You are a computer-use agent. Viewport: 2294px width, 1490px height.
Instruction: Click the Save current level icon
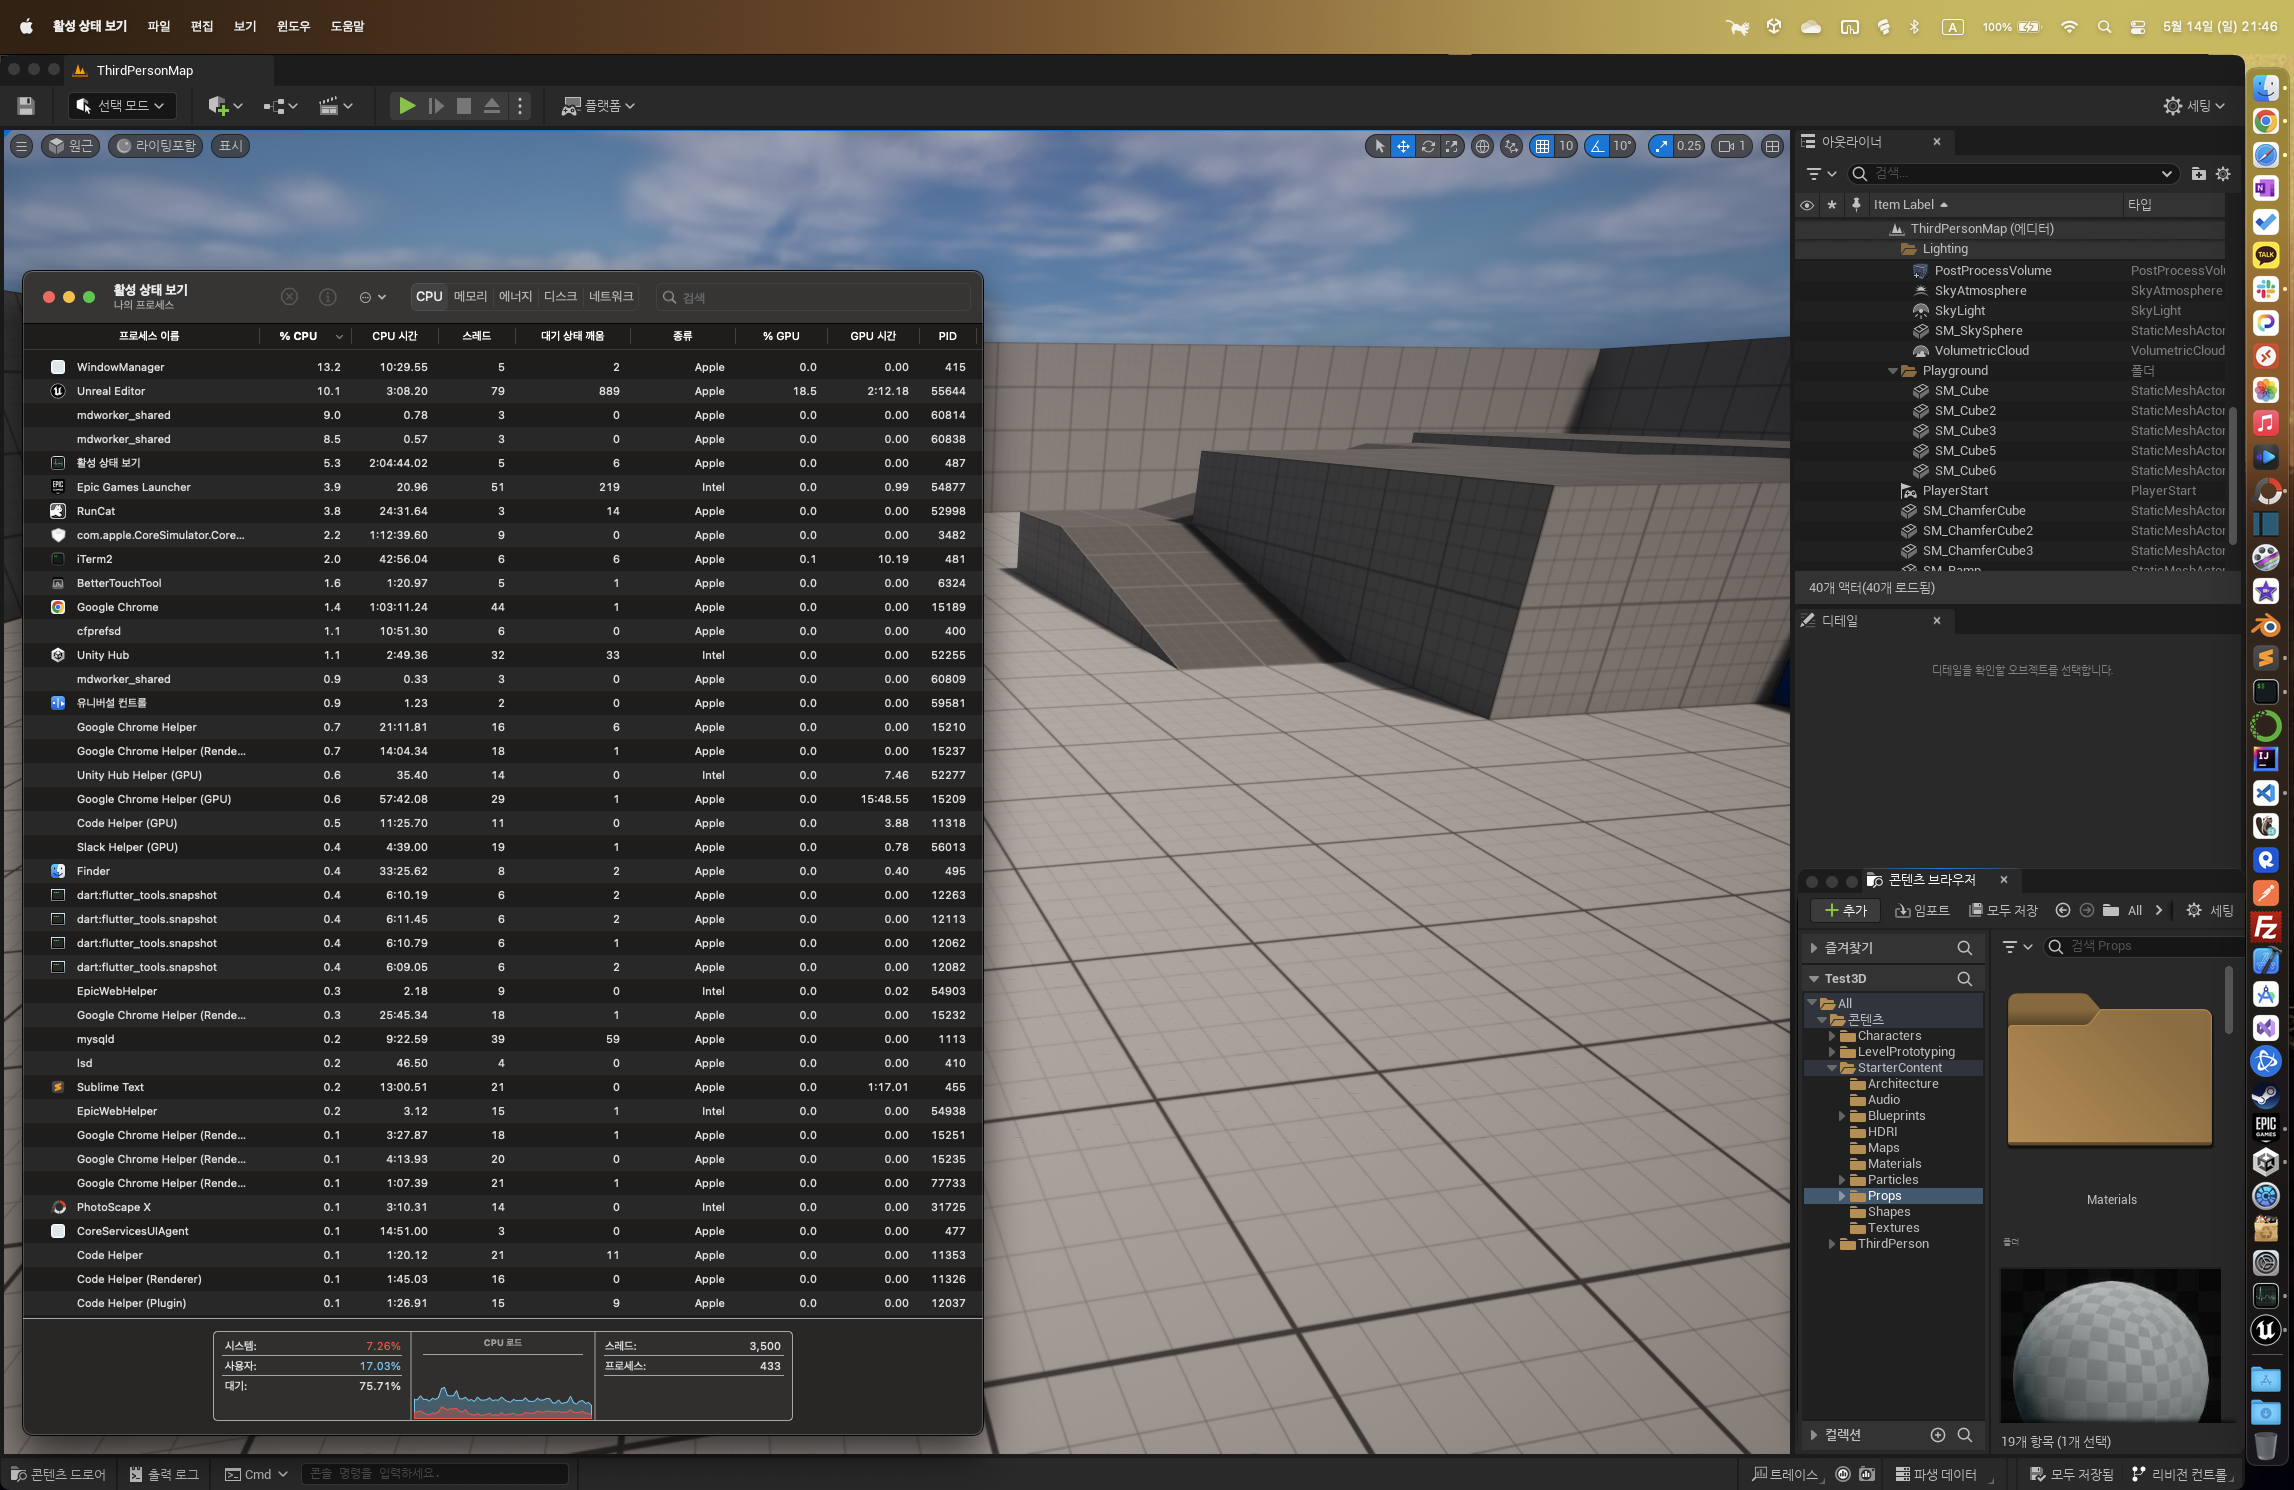(27, 106)
